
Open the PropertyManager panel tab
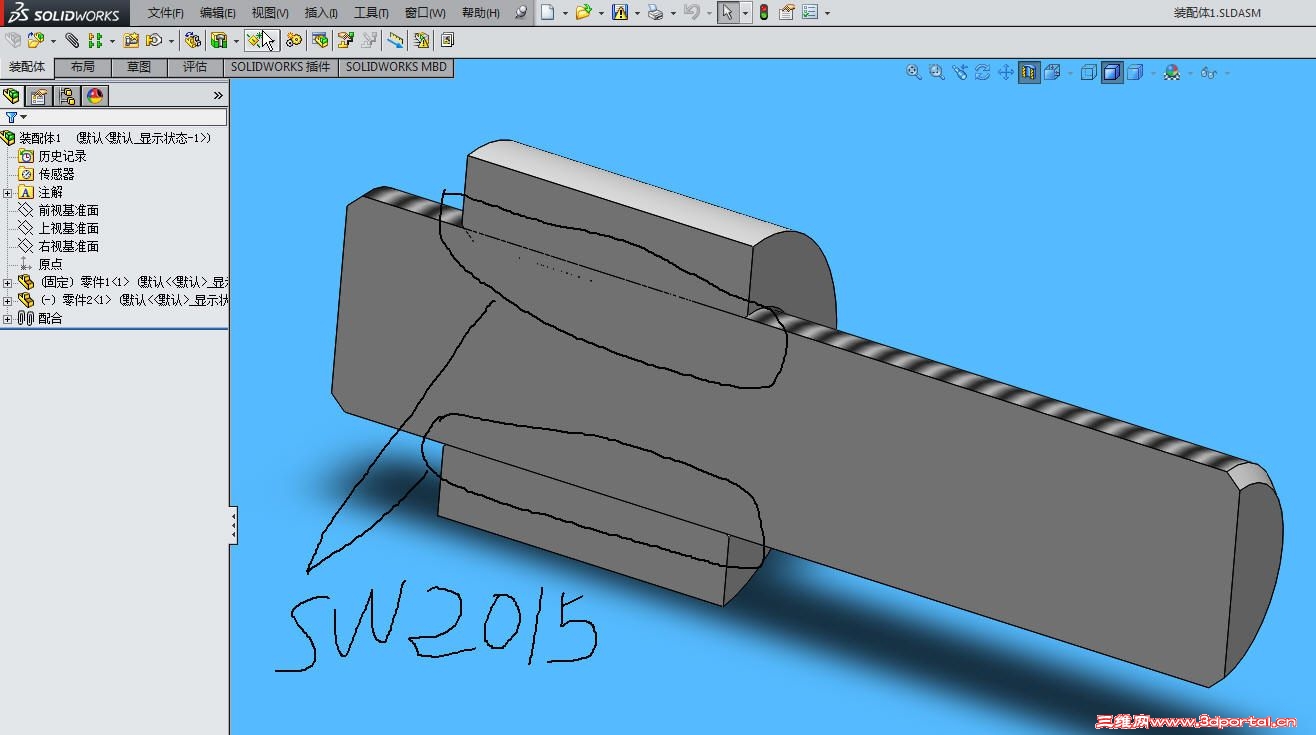click(x=39, y=96)
